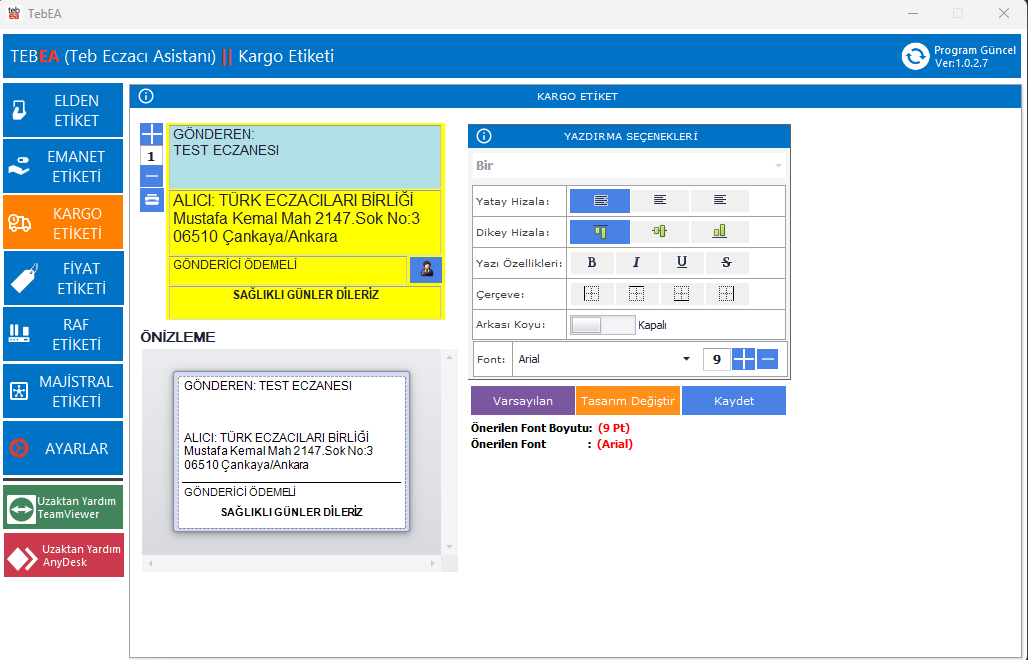Click the Program Güncel refresh icon
Viewport: 1028px width, 660px height.
(915, 56)
